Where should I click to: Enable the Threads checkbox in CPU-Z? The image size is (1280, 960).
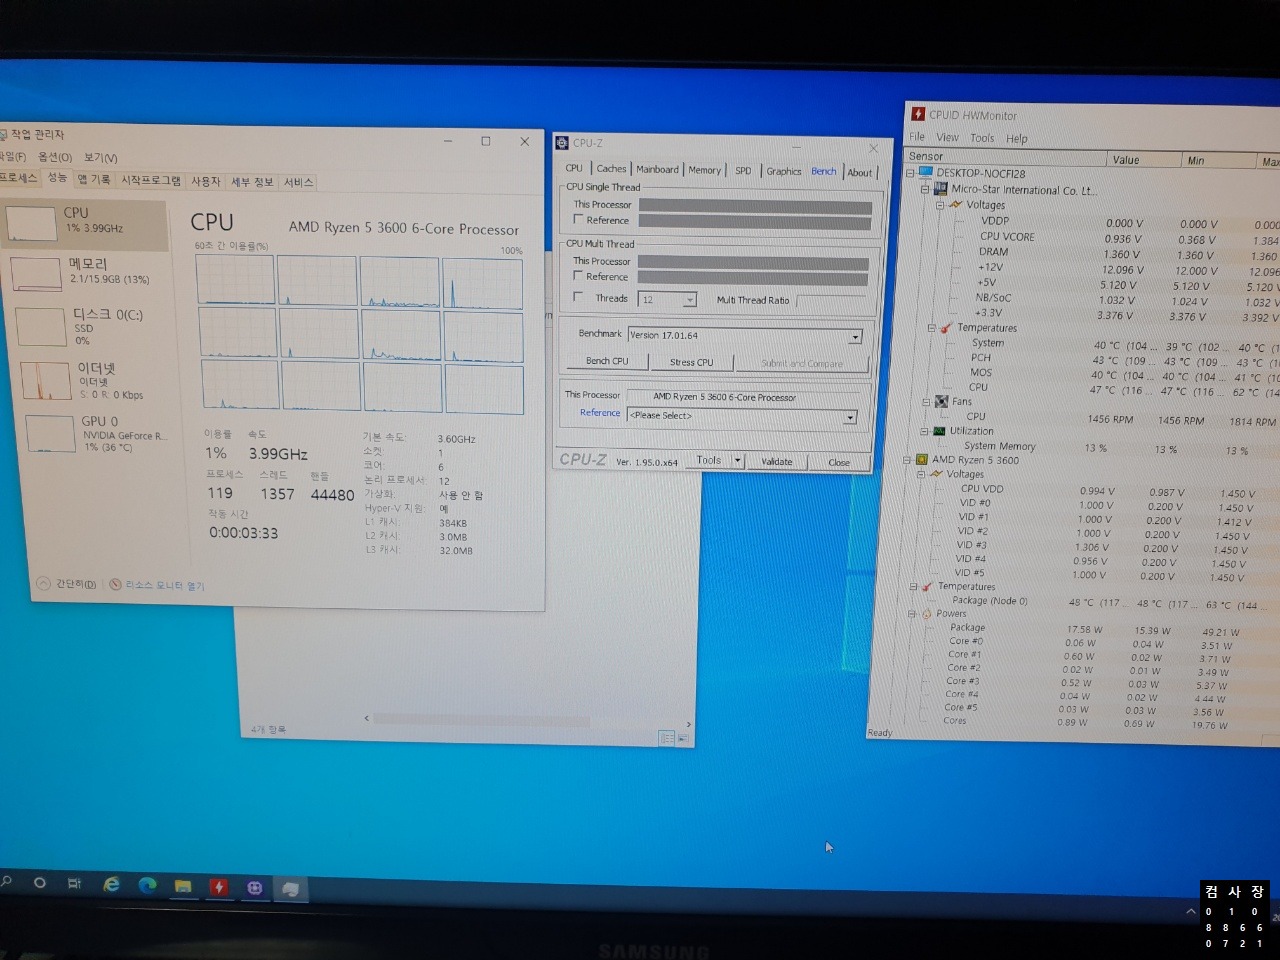click(577, 297)
